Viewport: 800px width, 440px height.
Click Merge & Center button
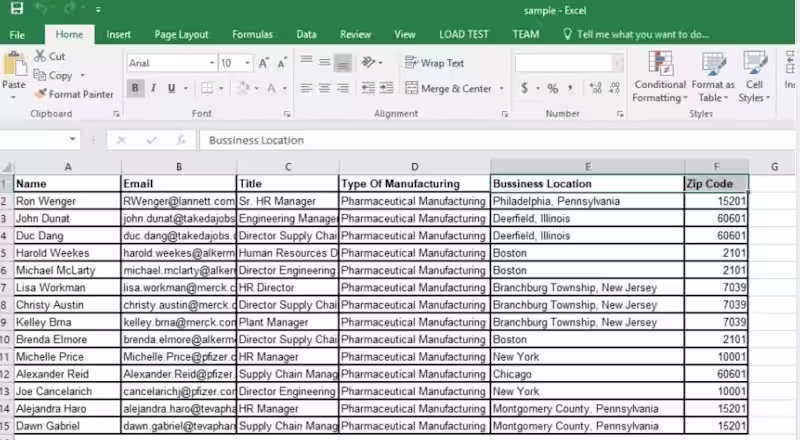(x=448, y=88)
